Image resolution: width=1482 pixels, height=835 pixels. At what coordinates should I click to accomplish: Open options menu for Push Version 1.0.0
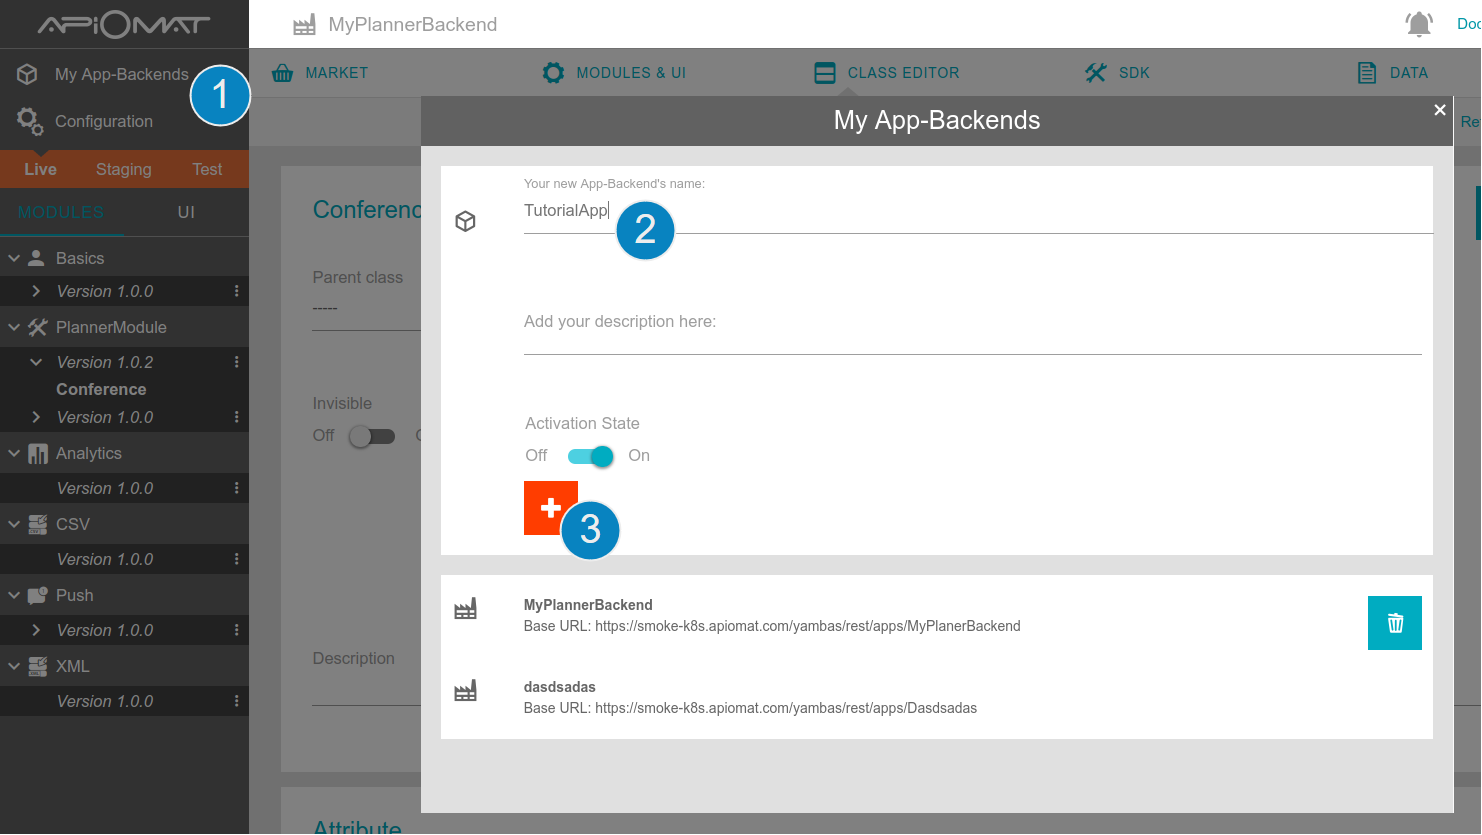pyautogui.click(x=237, y=630)
